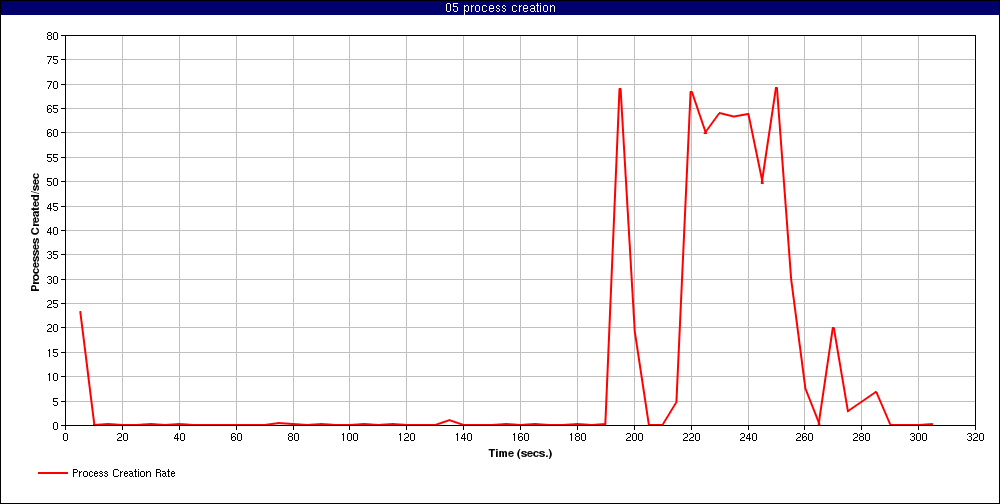Click the small bump at 135 seconds
The image size is (1000, 504).
pyautogui.click(x=449, y=420)
